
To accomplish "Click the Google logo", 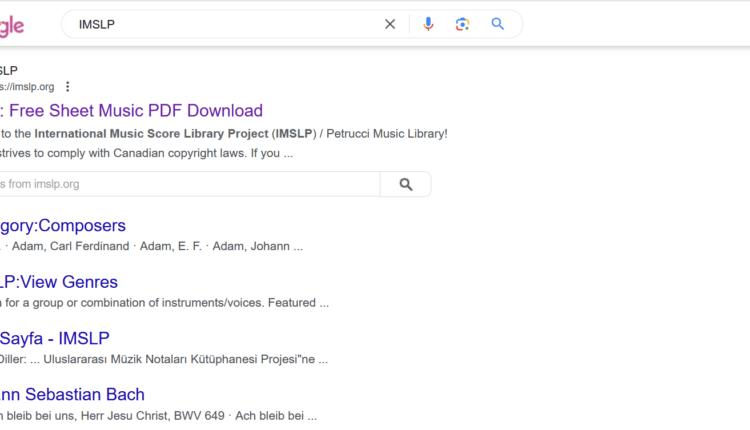I will (11, 26).
